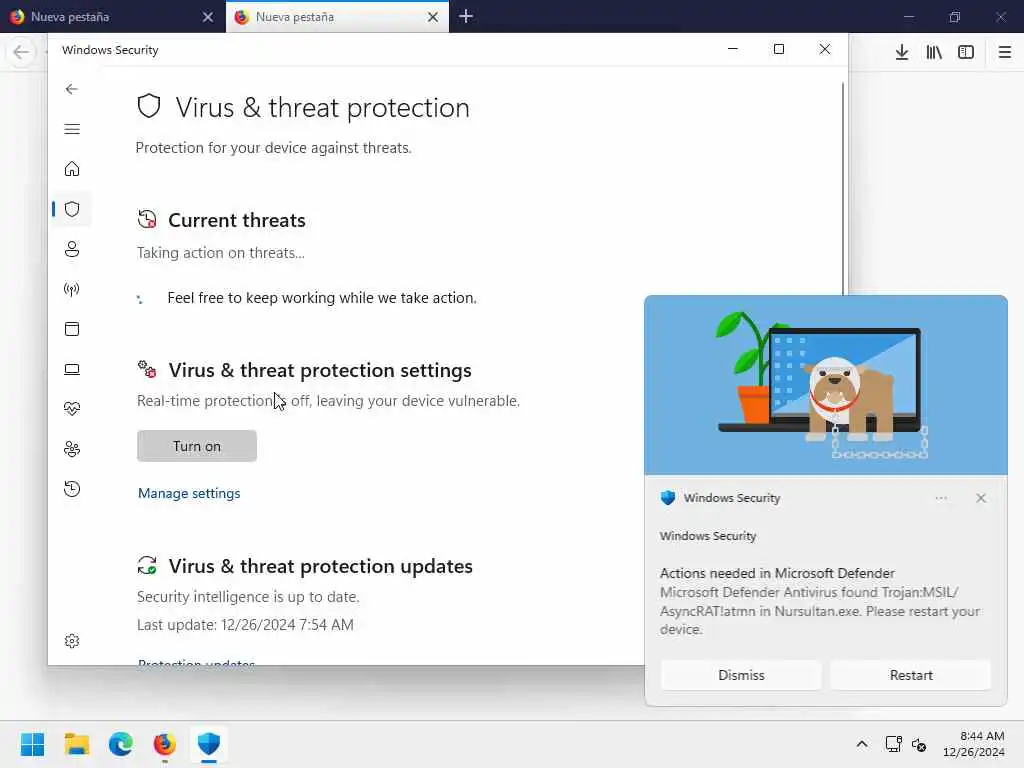Open notification options three-dots menu

tap(941, 498)
